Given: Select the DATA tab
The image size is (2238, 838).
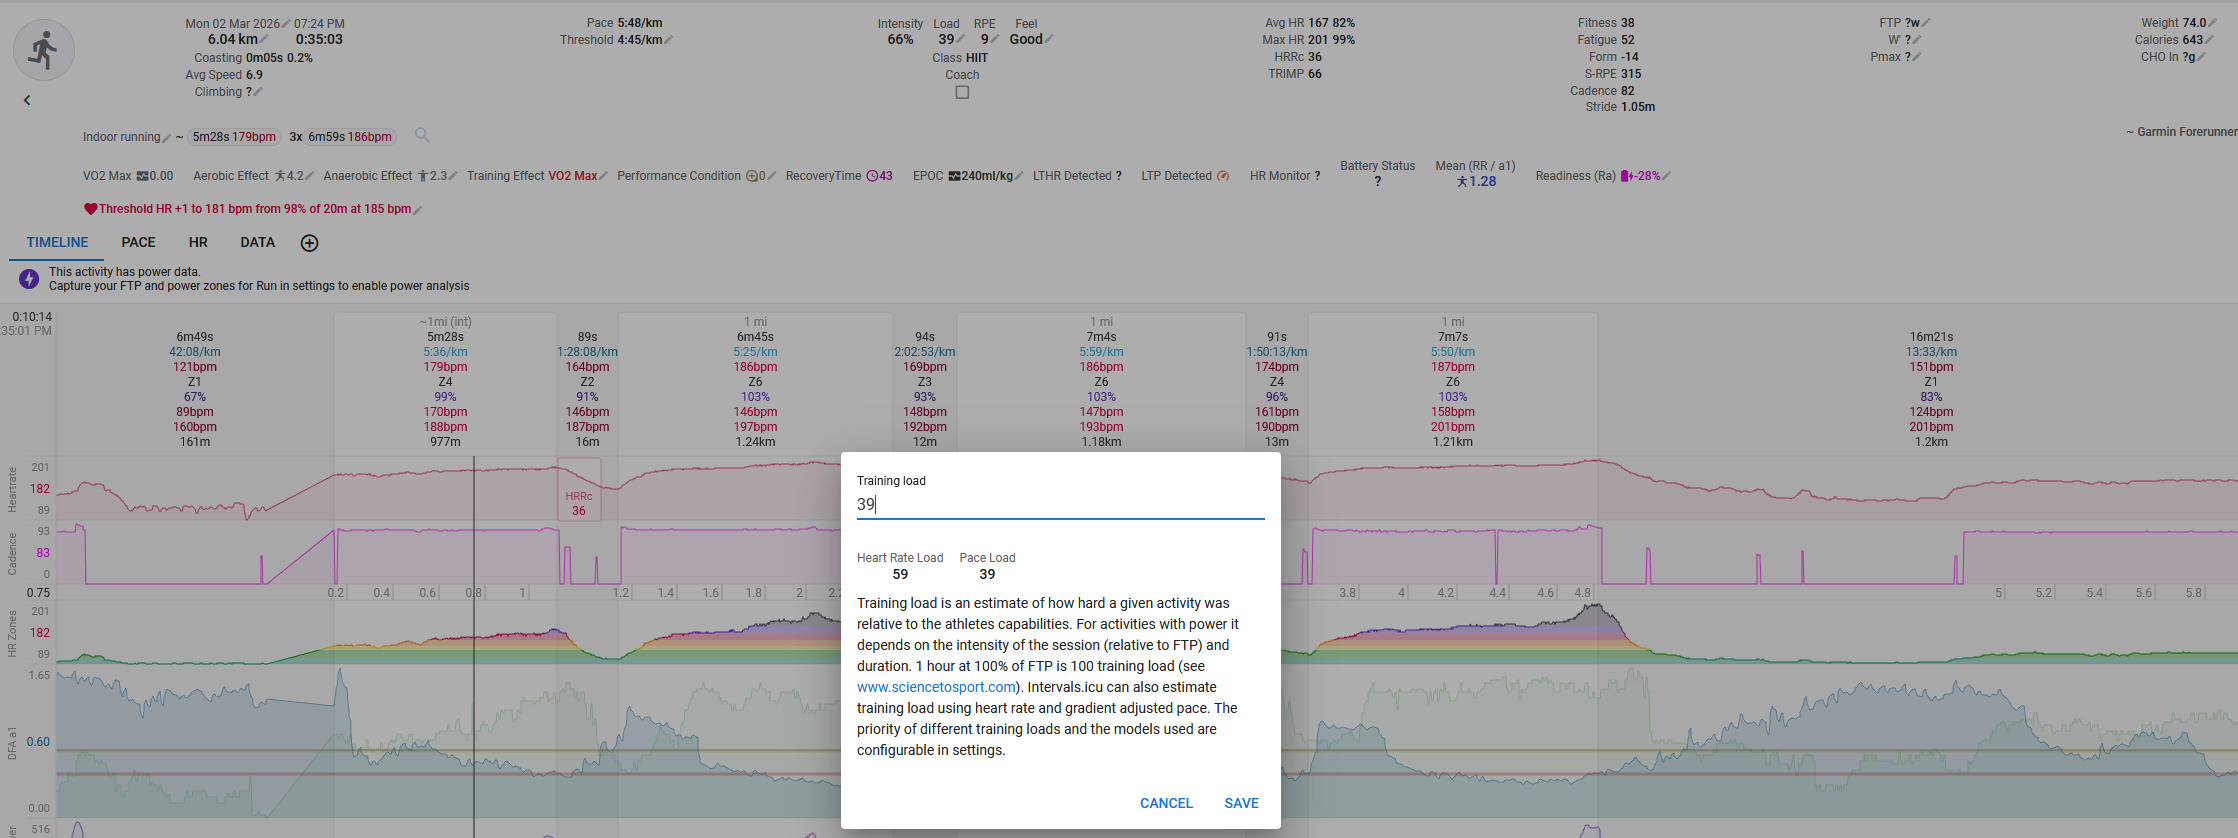Looking at the screenshot, I should pyautogui.click(x=257, y=243).
